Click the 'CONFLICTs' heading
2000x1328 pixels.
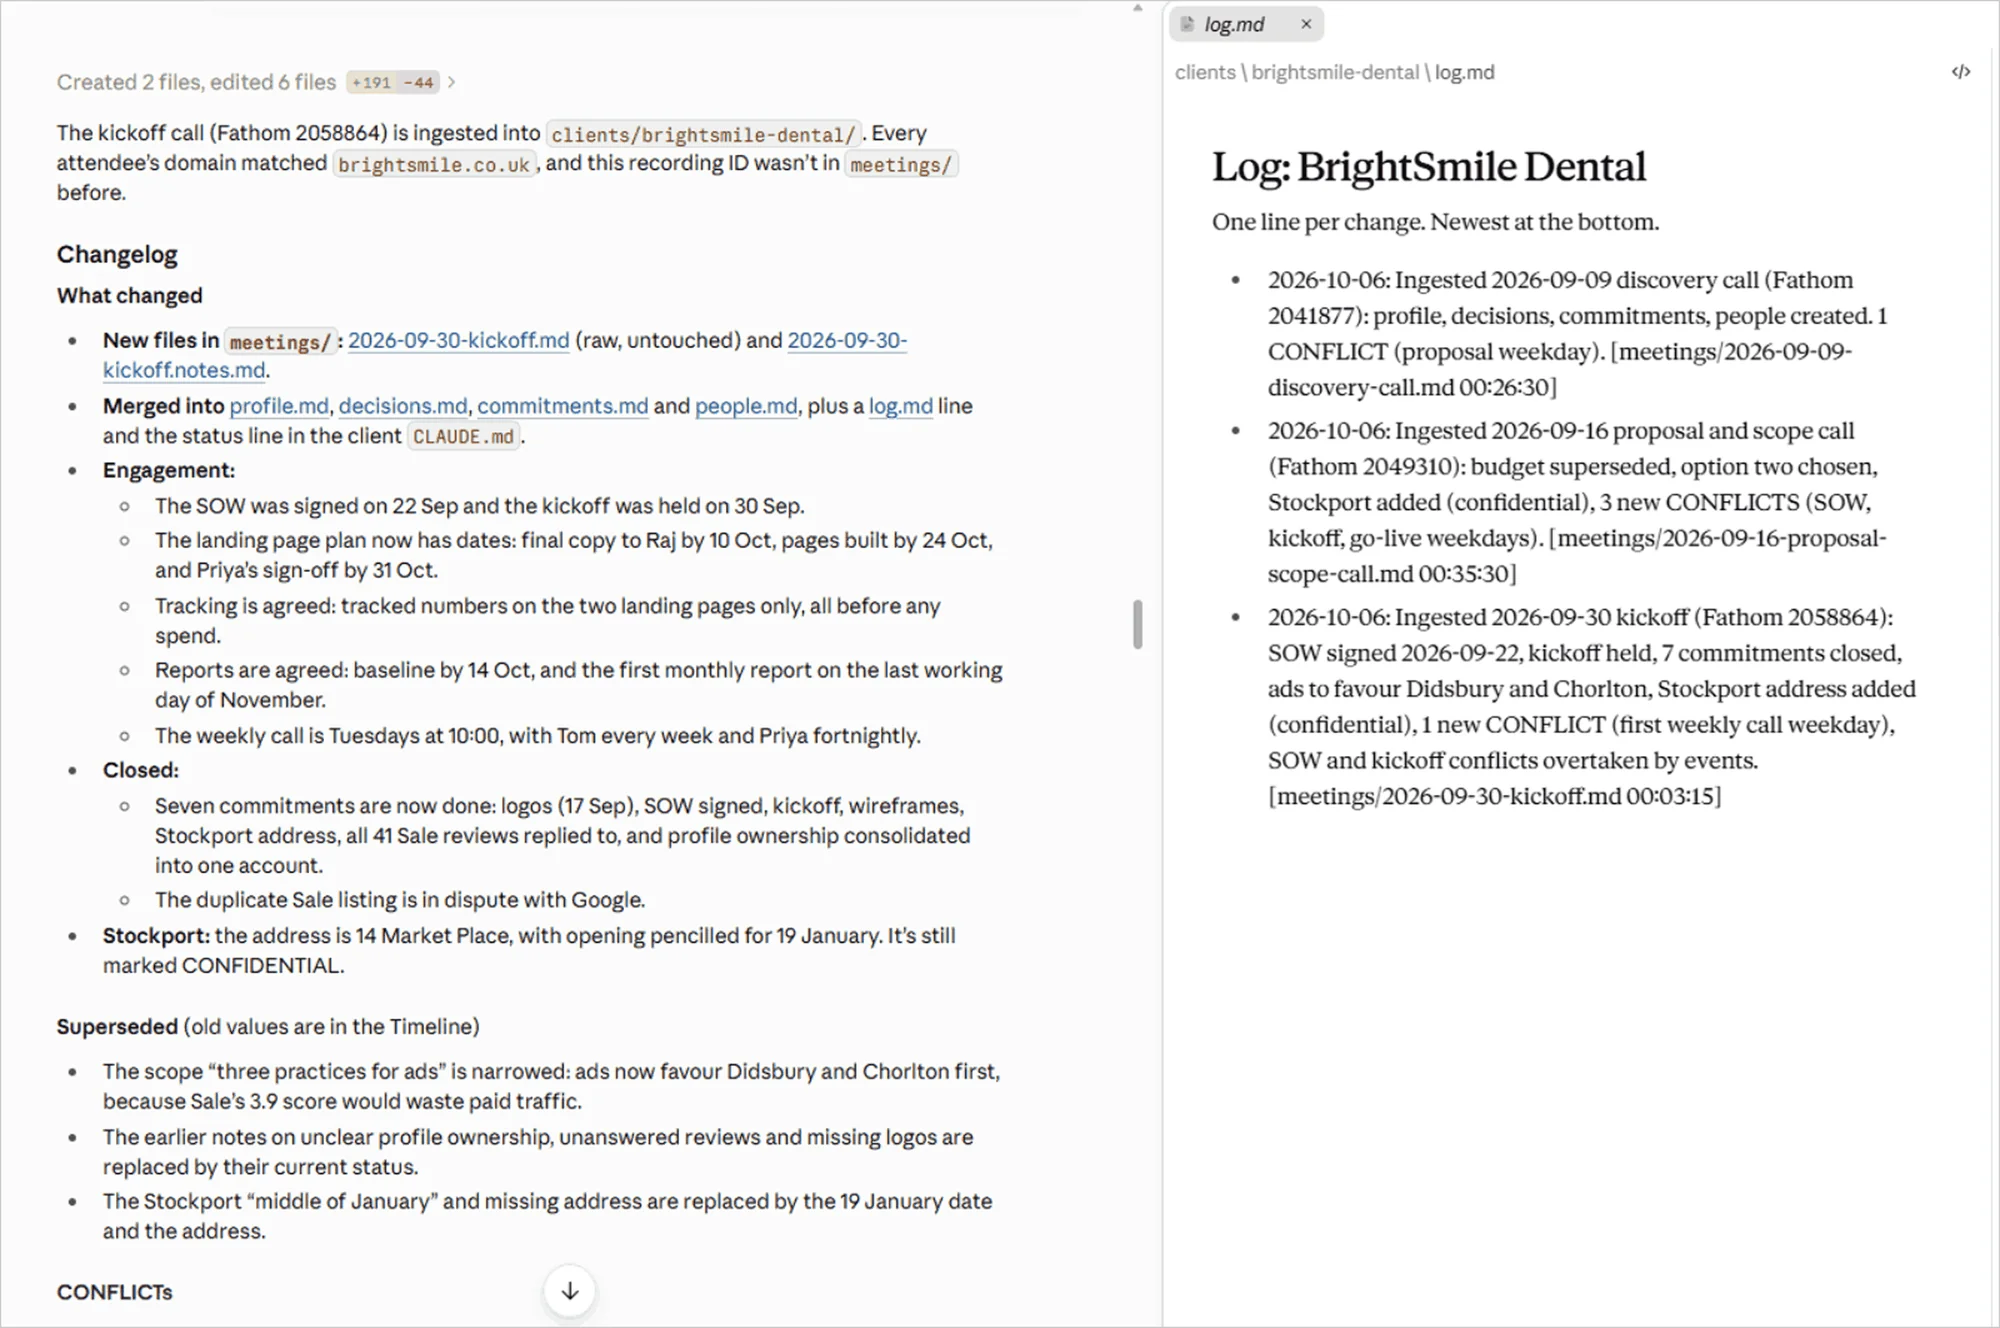click(x=115, y=1292)
